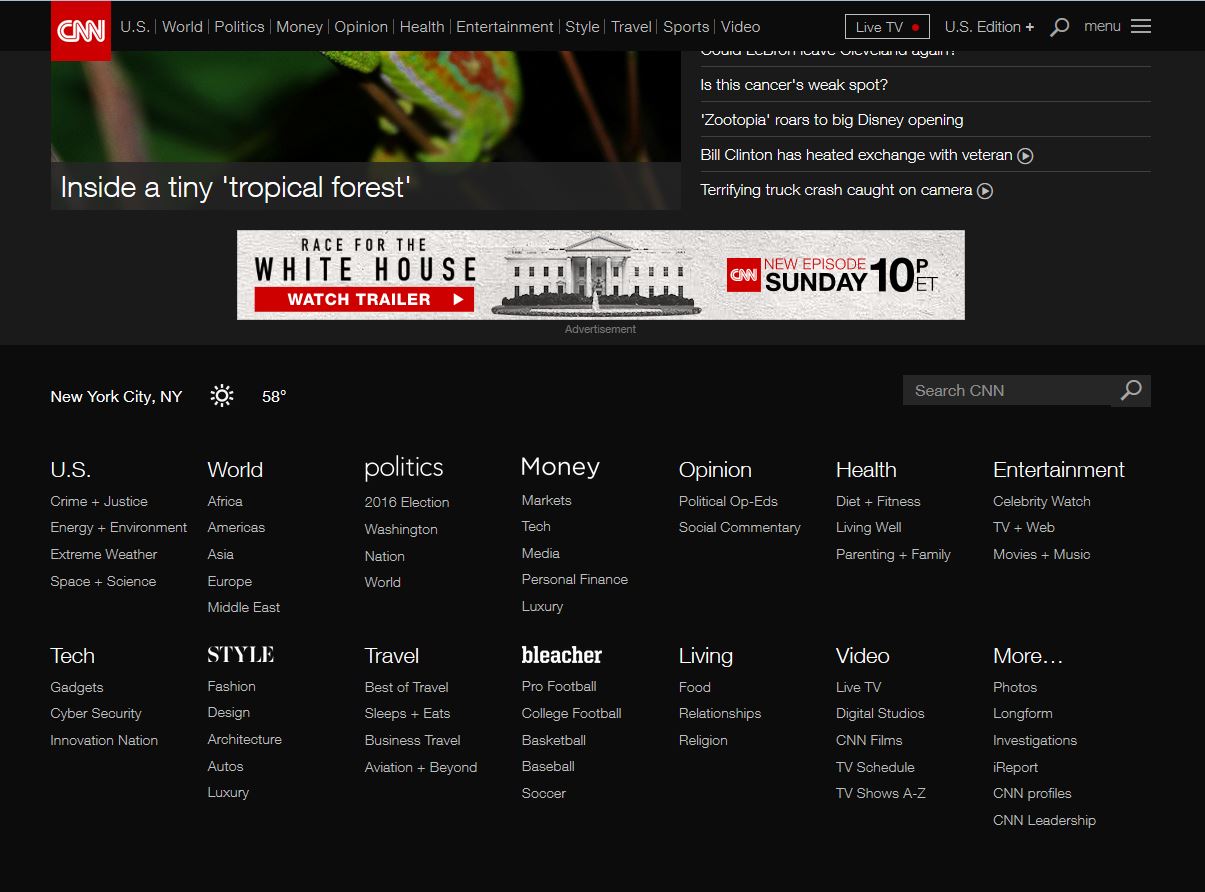
Task: Open the CNN Leadership link
Action: pyautogui.click(x=1045, y=820)
